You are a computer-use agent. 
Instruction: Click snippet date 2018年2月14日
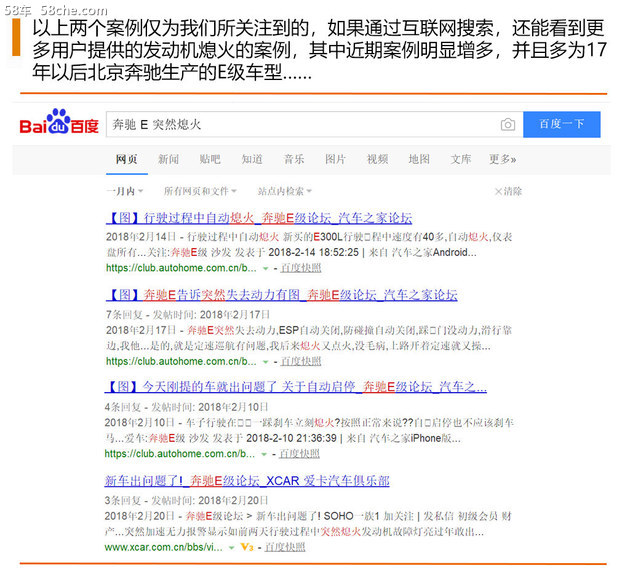click(141, 237)
